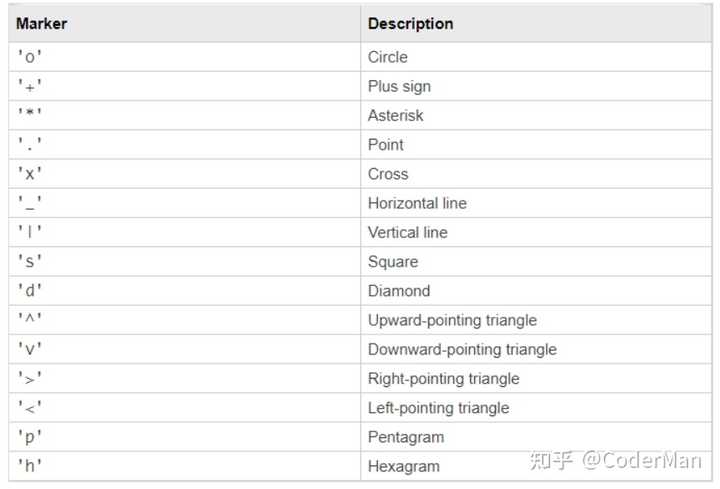Click the 'h' hexagram marker code
The width and height of the screenshot is (720, 489).
click(29, 466)
